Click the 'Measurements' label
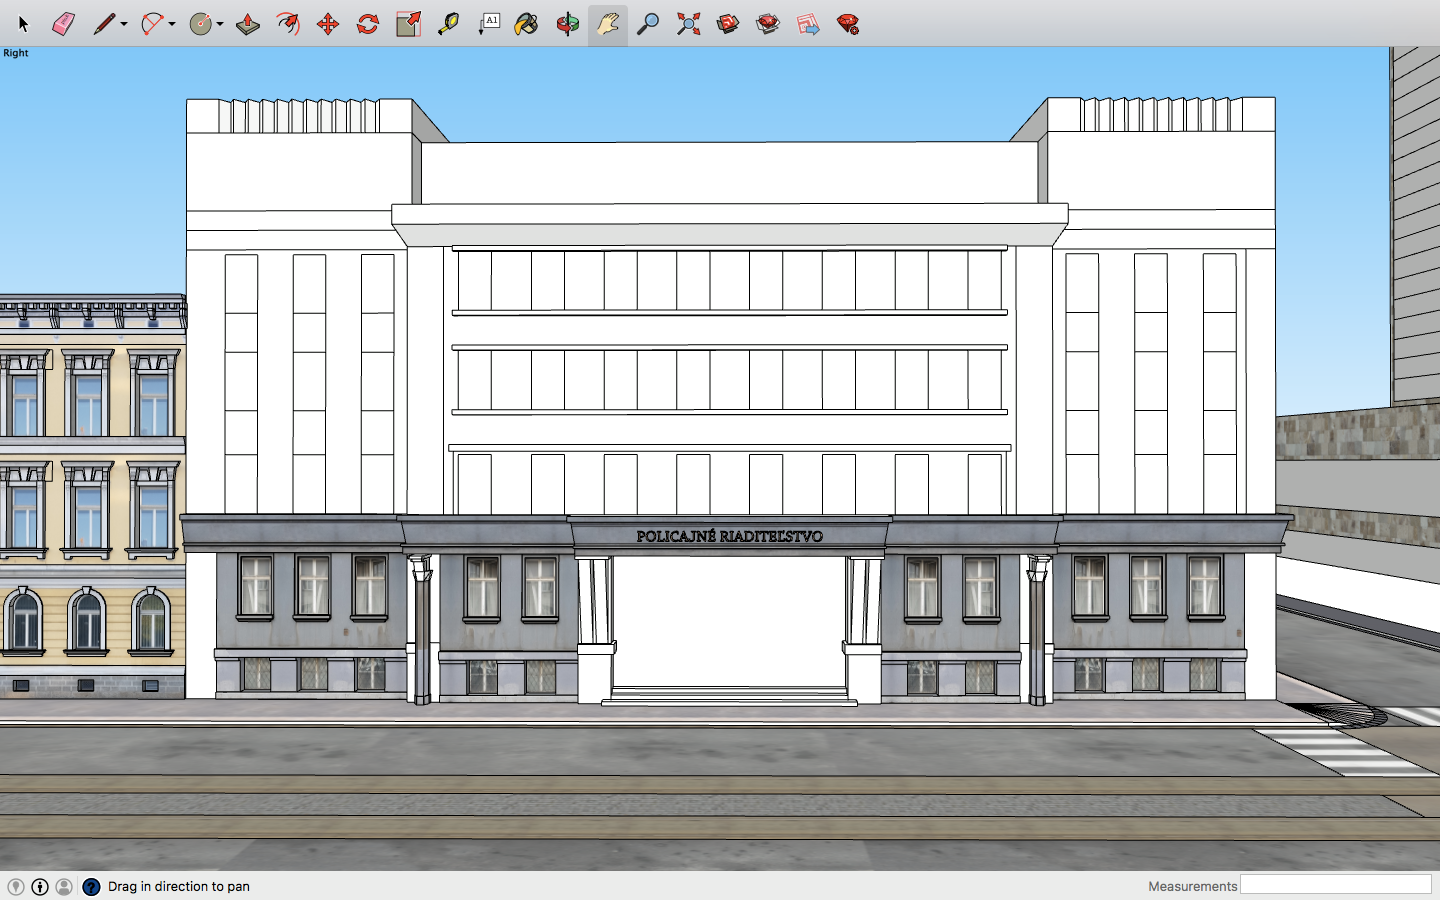The image size is (1440, 900). (x=1192, y=886)
